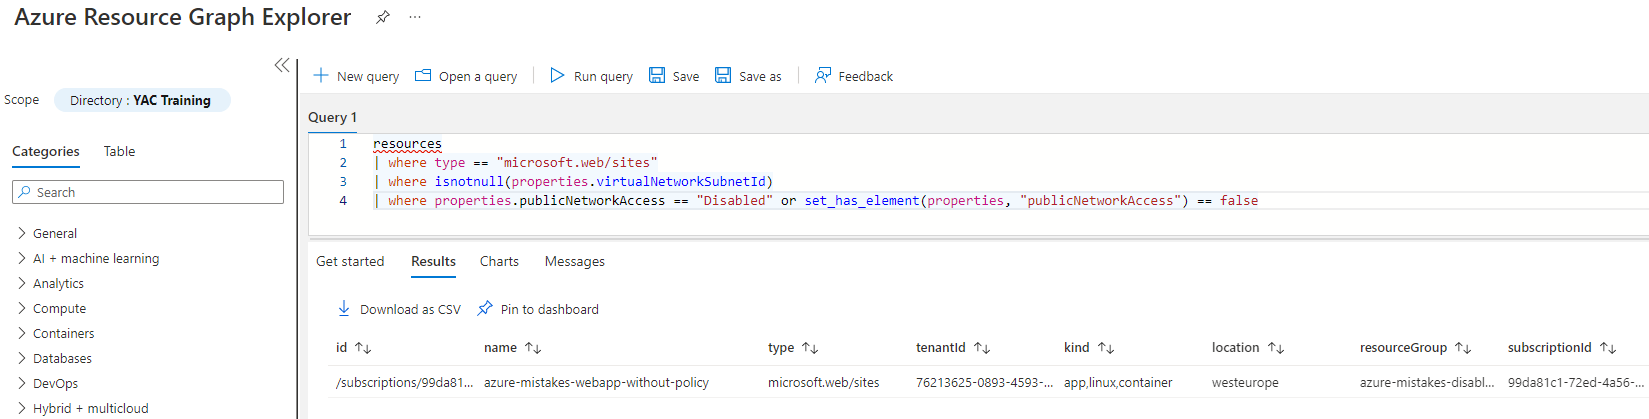Screen dimensions: 1649x419
Task: Click the isnotnull function on line 3
Action: pyautogui.click(x=469, y=181)
